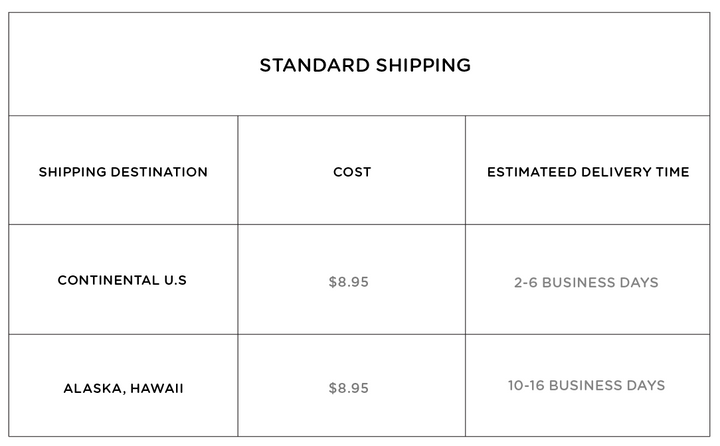Click the word "DESTINATION" in the first header
720x446 pixels.
coord(159,172)
